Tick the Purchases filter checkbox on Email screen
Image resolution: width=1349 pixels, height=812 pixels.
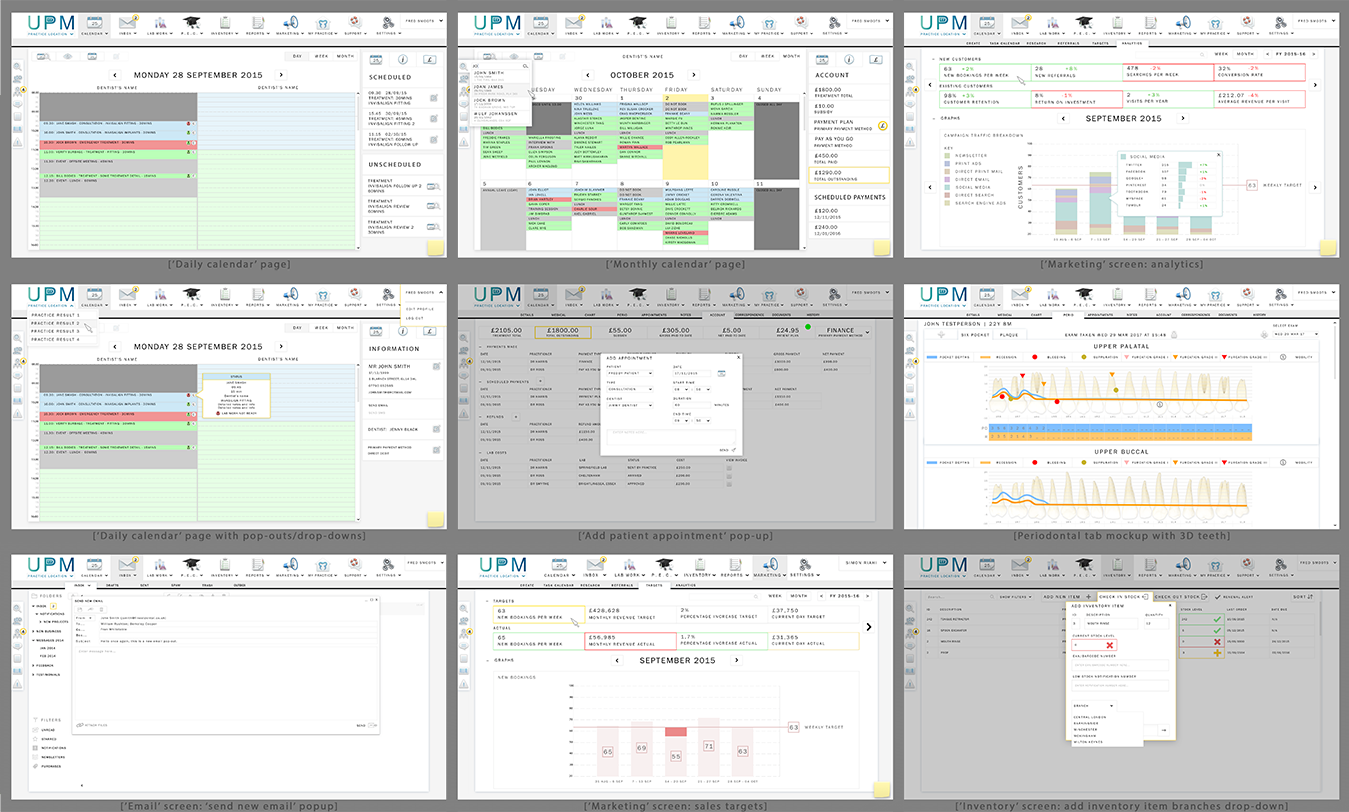click(x=35, y=766)
